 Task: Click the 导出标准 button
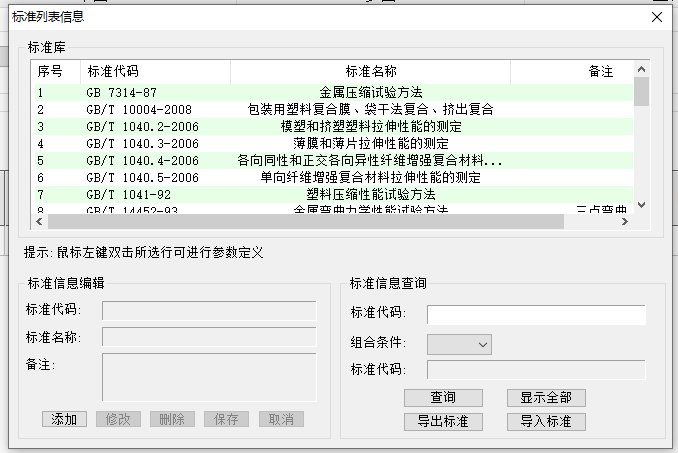[x=443, y=421]
